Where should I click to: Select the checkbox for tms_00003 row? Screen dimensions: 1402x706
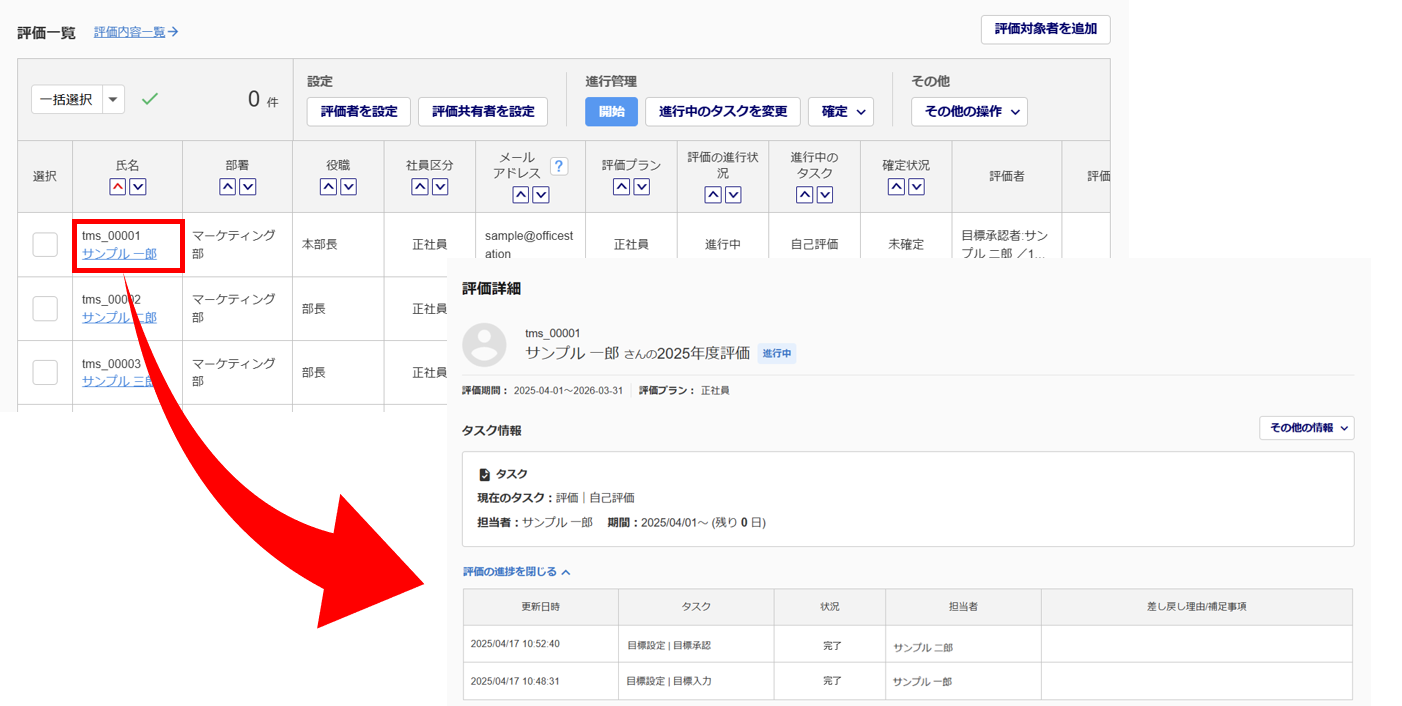click(x=45, y=372)
